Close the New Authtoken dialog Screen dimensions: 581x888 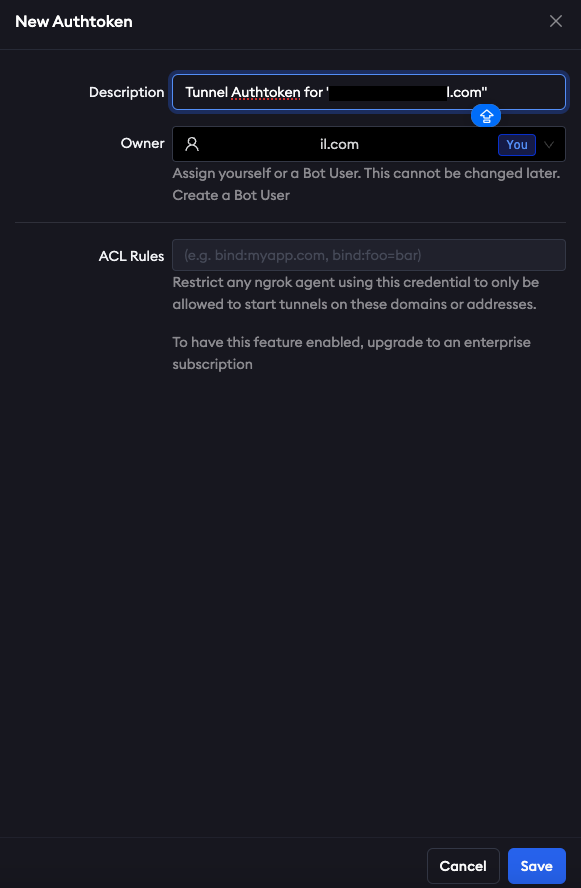(556, 21)
